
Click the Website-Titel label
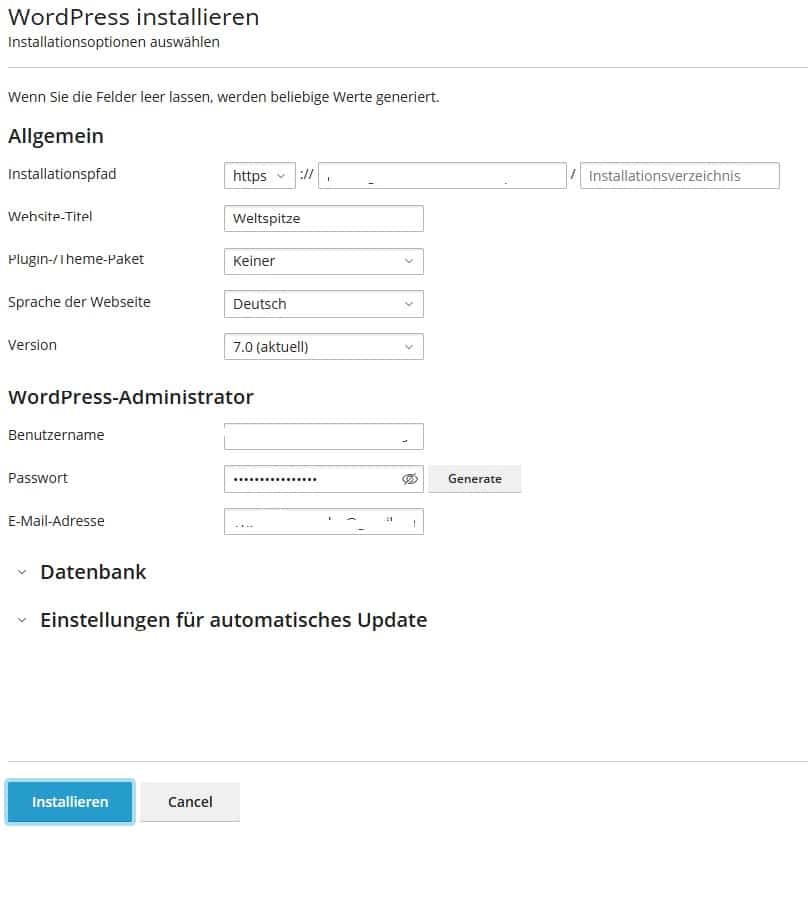click(x=50, y=217)
